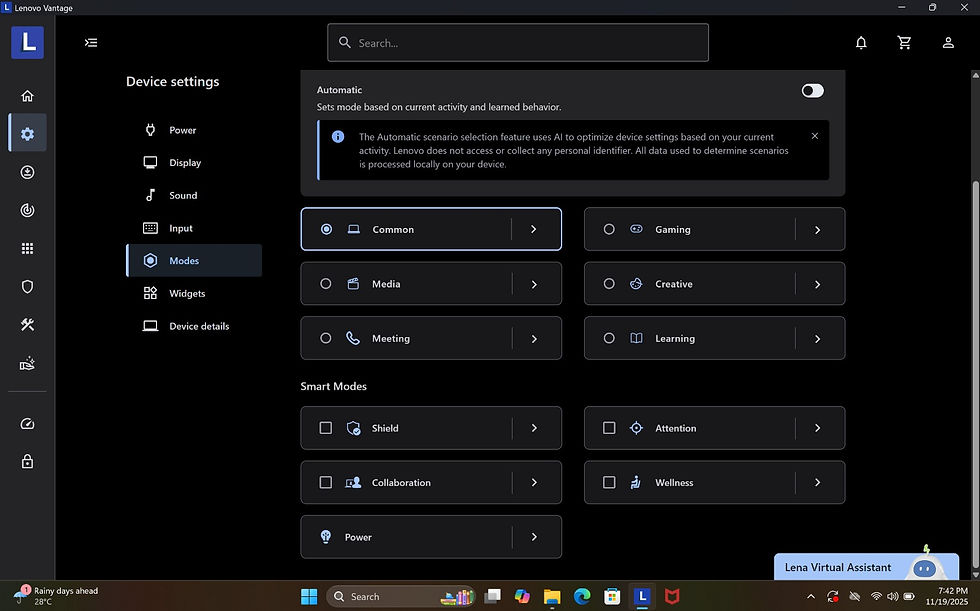This screenshot has height=611, width=980.
Task: Launch Microsoft Edge from the taskbar
Action: pyautogui.click(x=582, y=596)
